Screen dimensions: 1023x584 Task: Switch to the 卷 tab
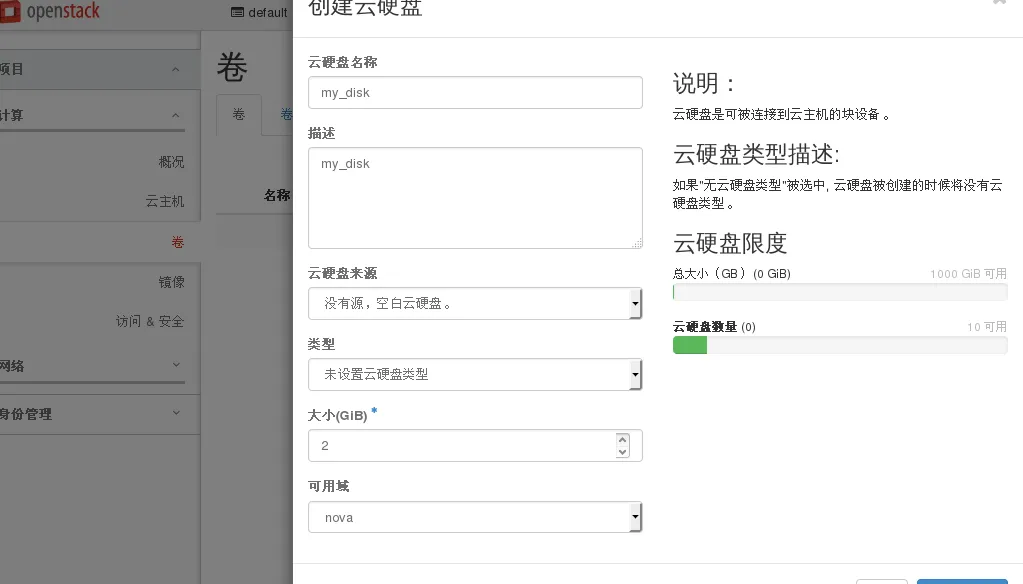pos(239,115)
